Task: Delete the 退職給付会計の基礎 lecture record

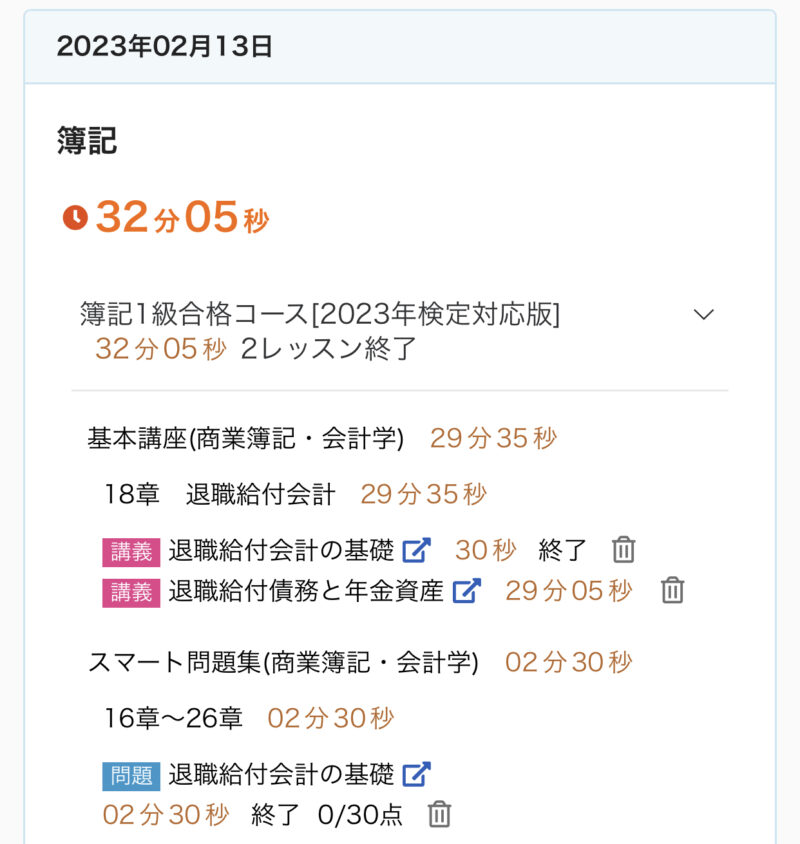Action: (623, 550)
